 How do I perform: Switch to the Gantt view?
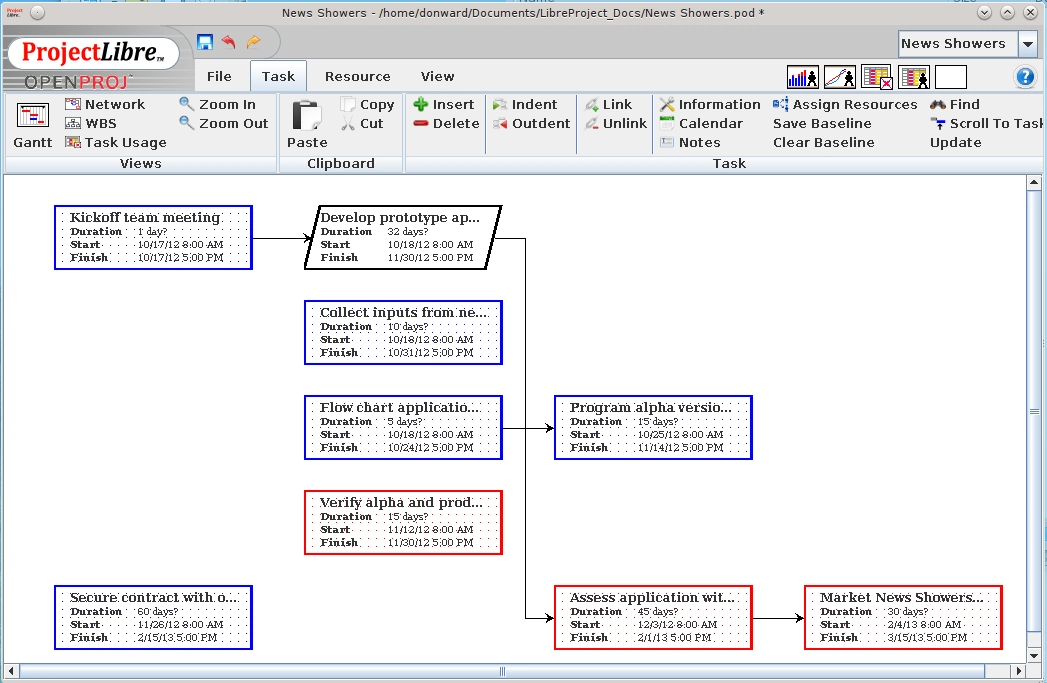pos(33,125)
